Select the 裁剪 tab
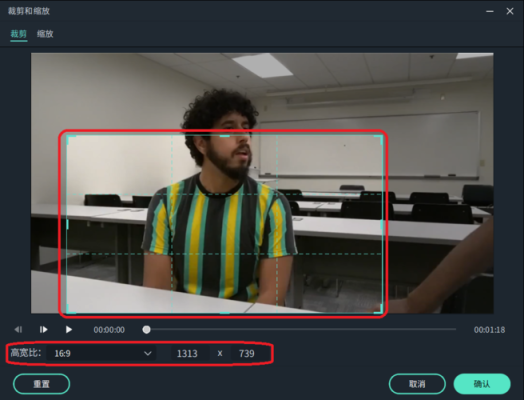 coord(19,34)
